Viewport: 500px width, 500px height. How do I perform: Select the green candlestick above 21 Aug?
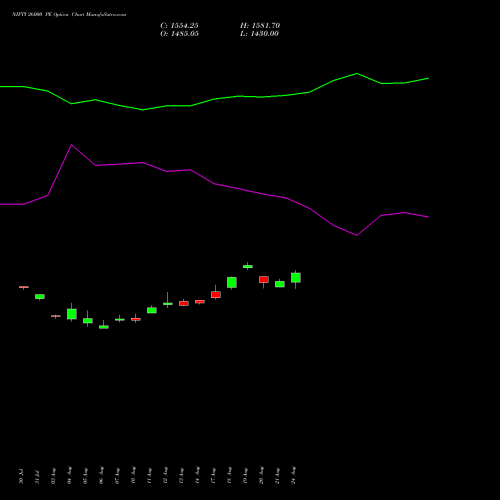280,284
